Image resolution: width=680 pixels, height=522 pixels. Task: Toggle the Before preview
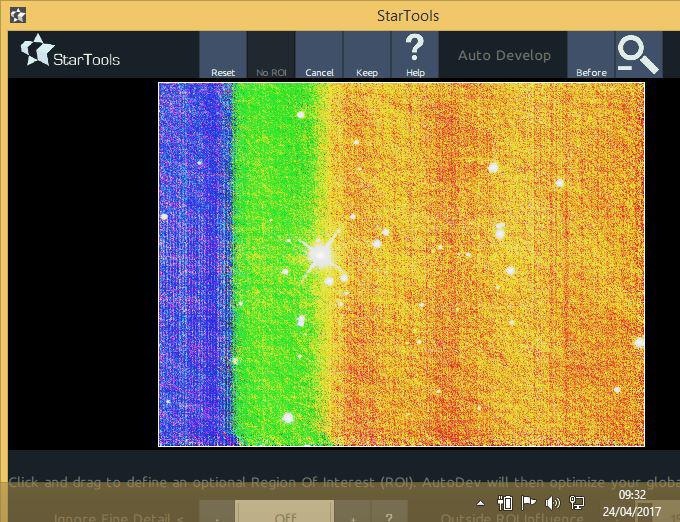[591, 55]
